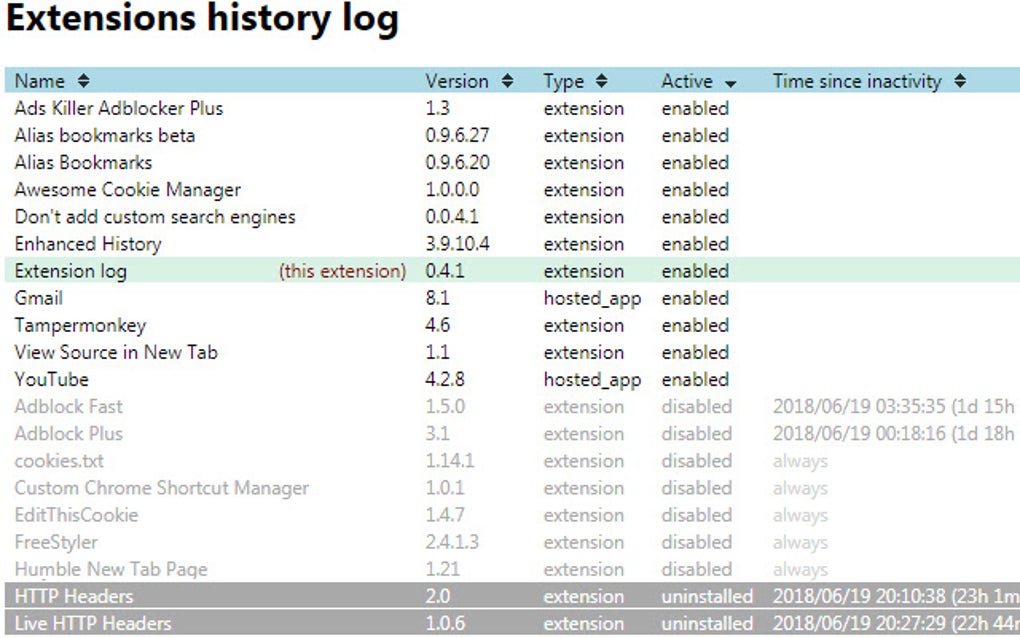The height and width of the screenshot is (638, 1020).
Task: Open the Type header sorting control
Action: (601, 81)
